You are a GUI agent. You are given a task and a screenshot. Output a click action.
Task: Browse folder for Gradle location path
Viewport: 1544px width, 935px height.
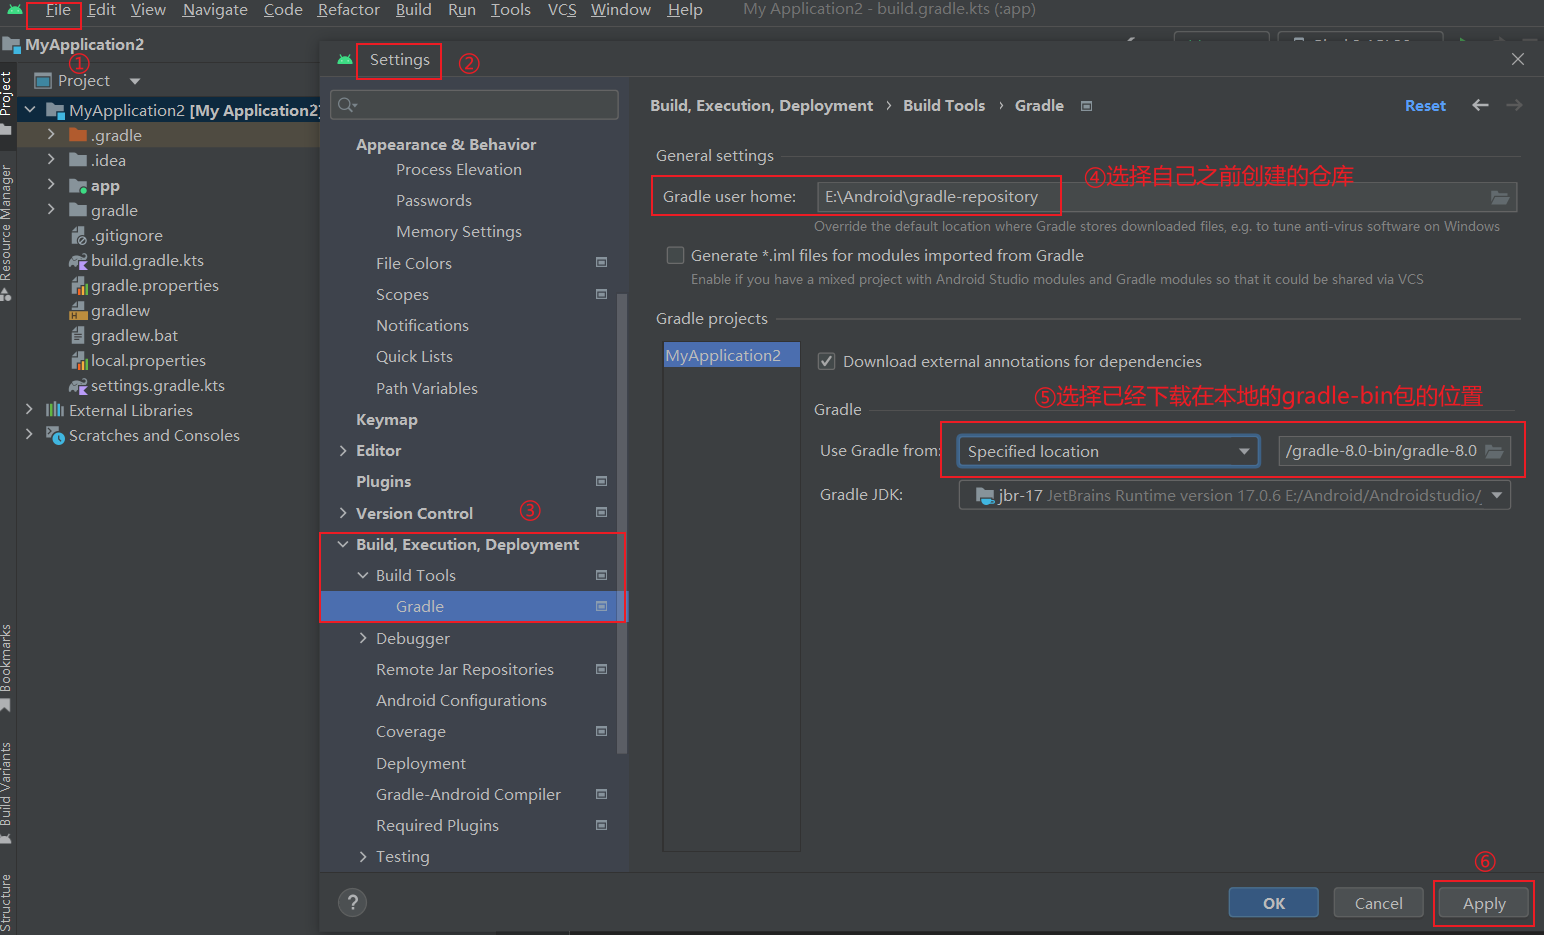pyautogui.click(x=1494, y=451)
